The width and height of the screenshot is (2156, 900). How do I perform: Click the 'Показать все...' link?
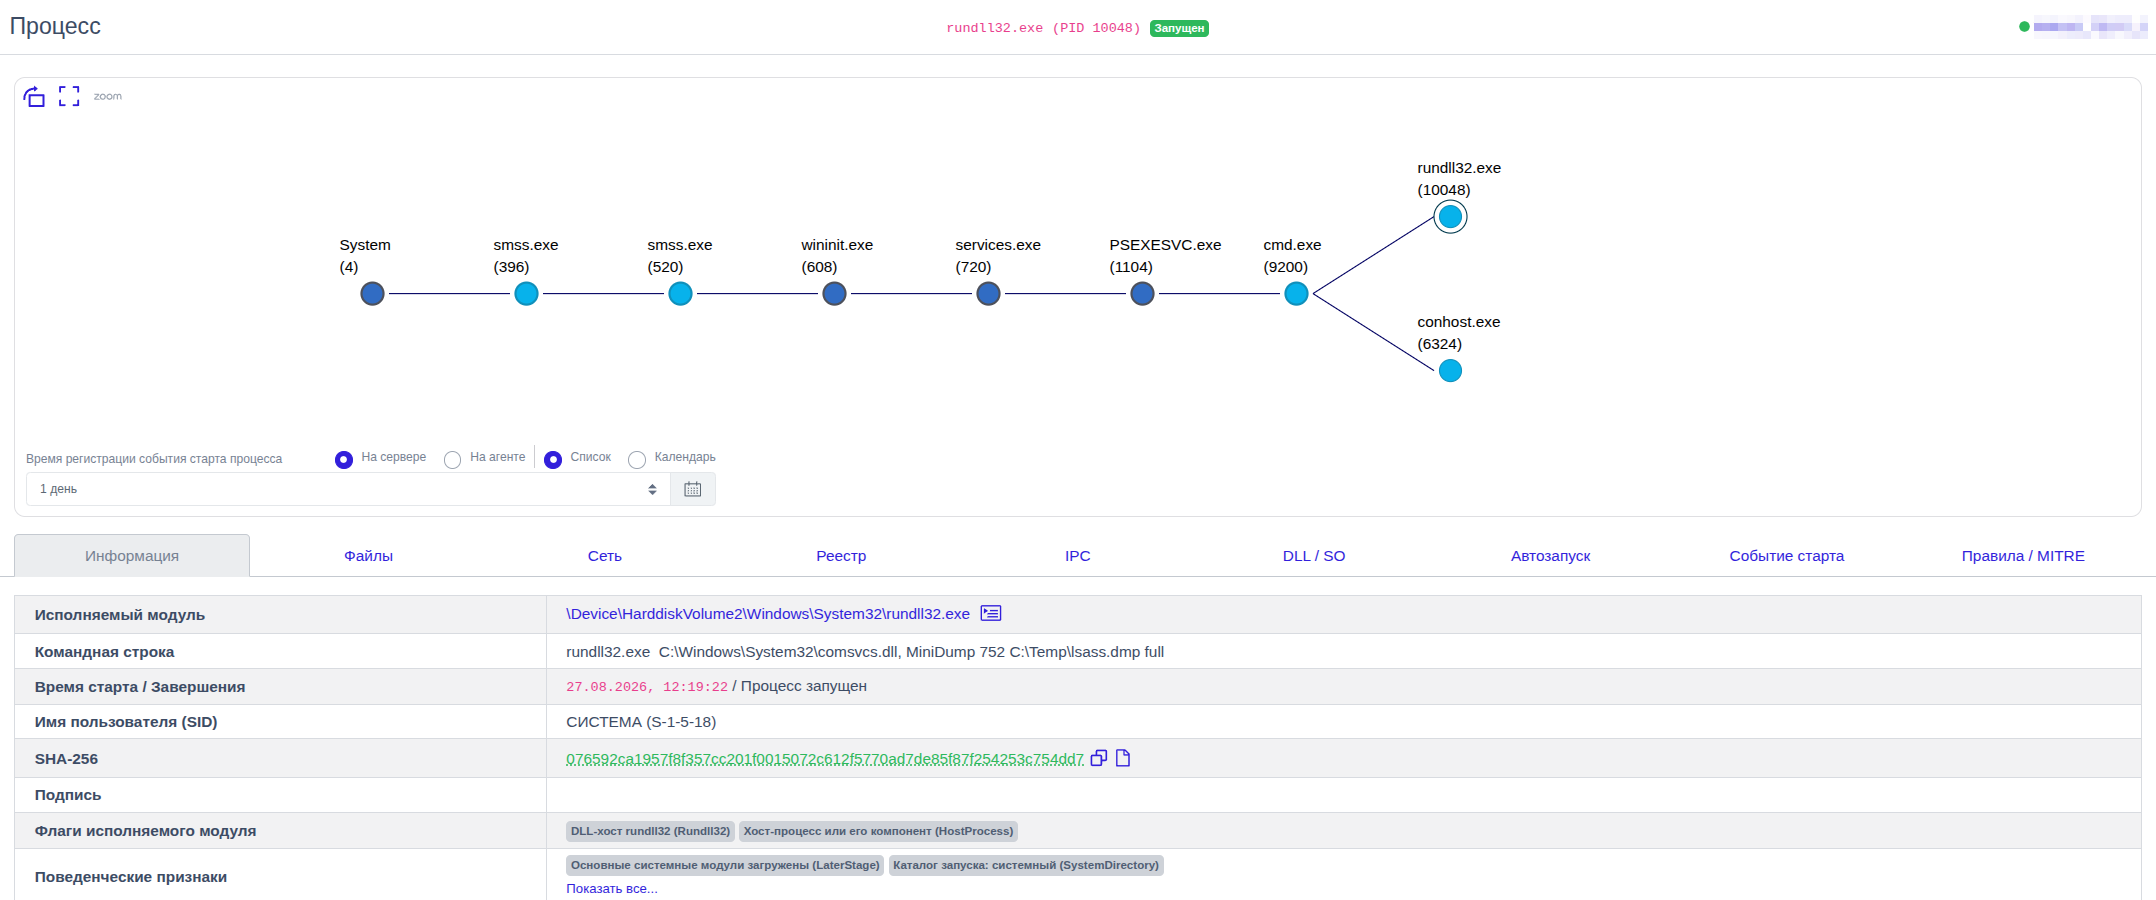click(x=612, y=889)
